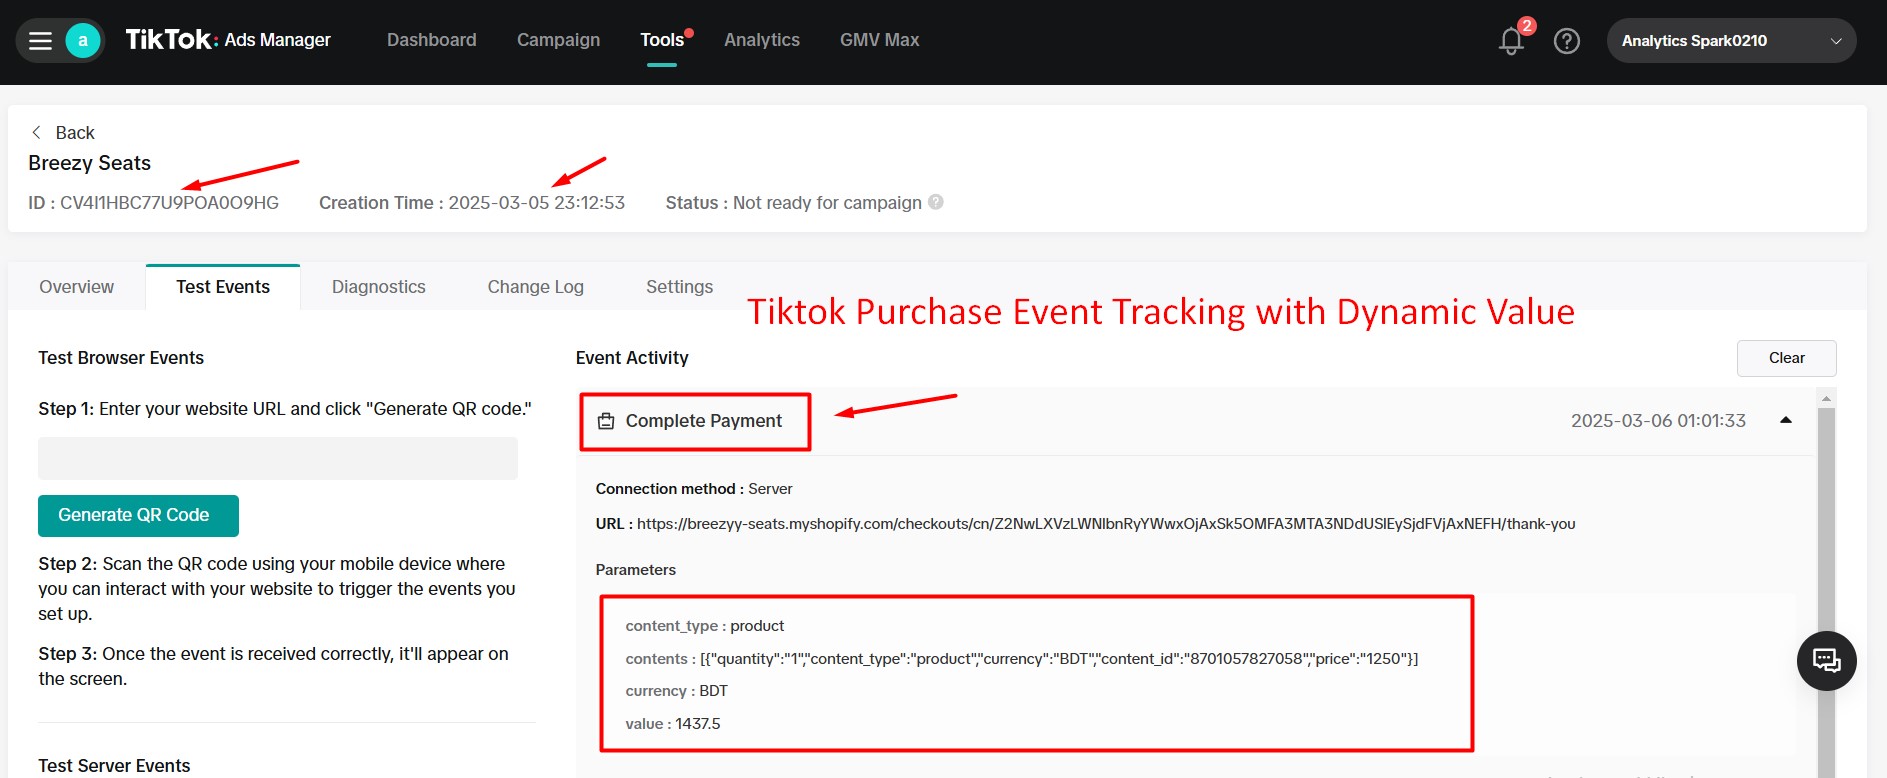Click the status info tooltip icon

(x=936, y=202)
